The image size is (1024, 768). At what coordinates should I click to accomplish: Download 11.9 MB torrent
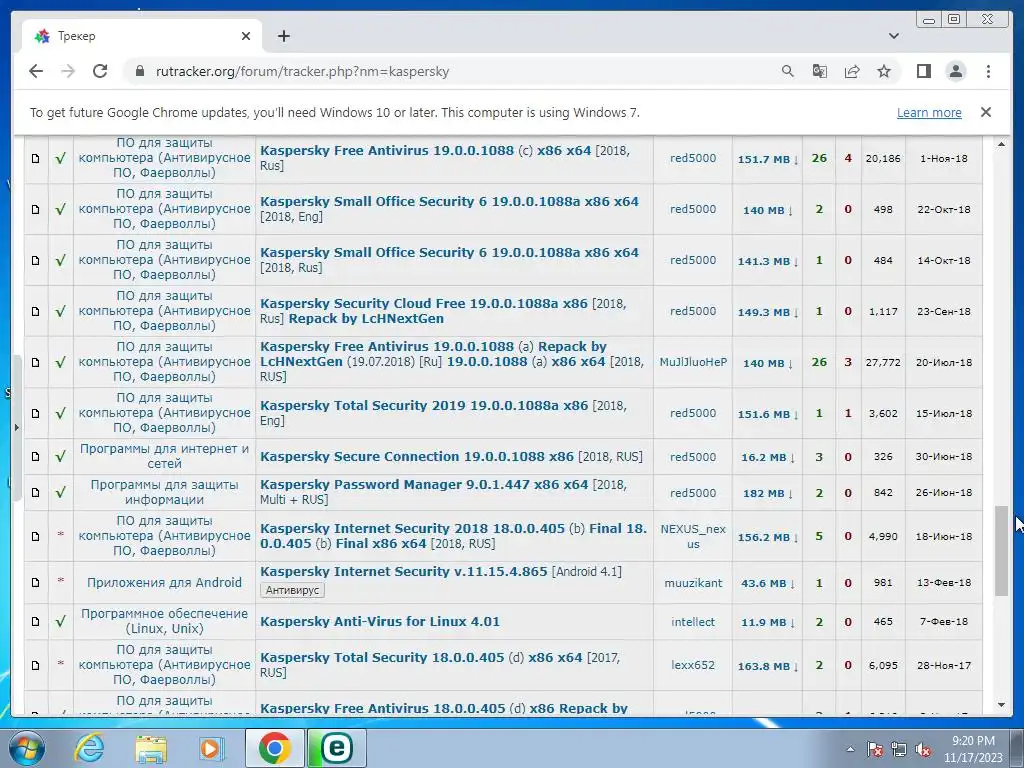click(767, 622)
